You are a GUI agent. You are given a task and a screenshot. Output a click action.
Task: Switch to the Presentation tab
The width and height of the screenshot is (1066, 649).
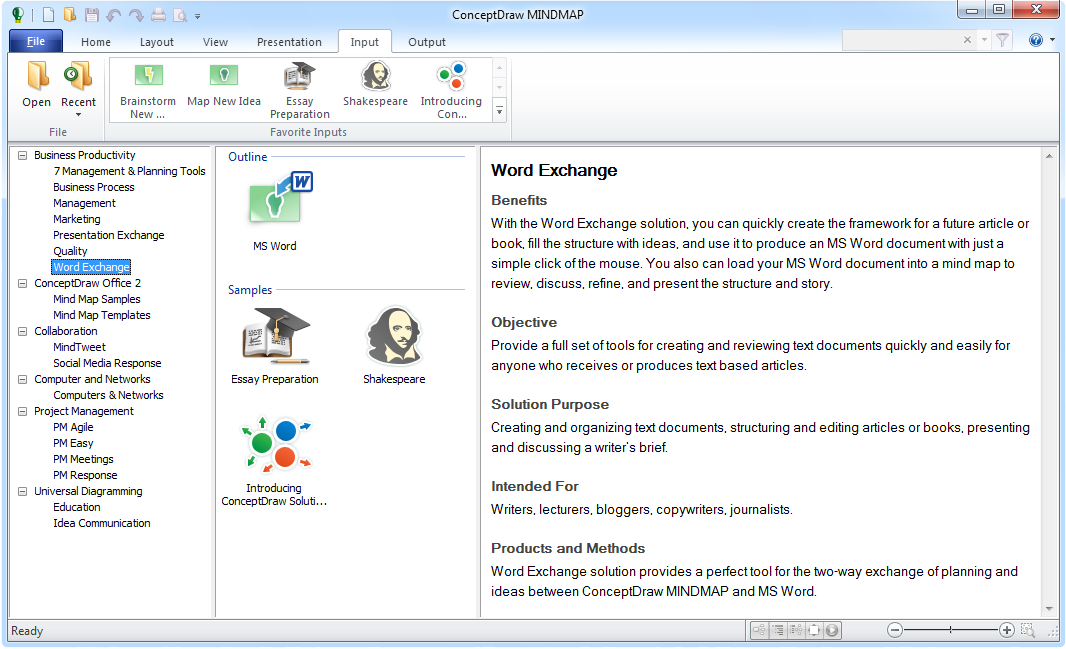coord(289,42)
